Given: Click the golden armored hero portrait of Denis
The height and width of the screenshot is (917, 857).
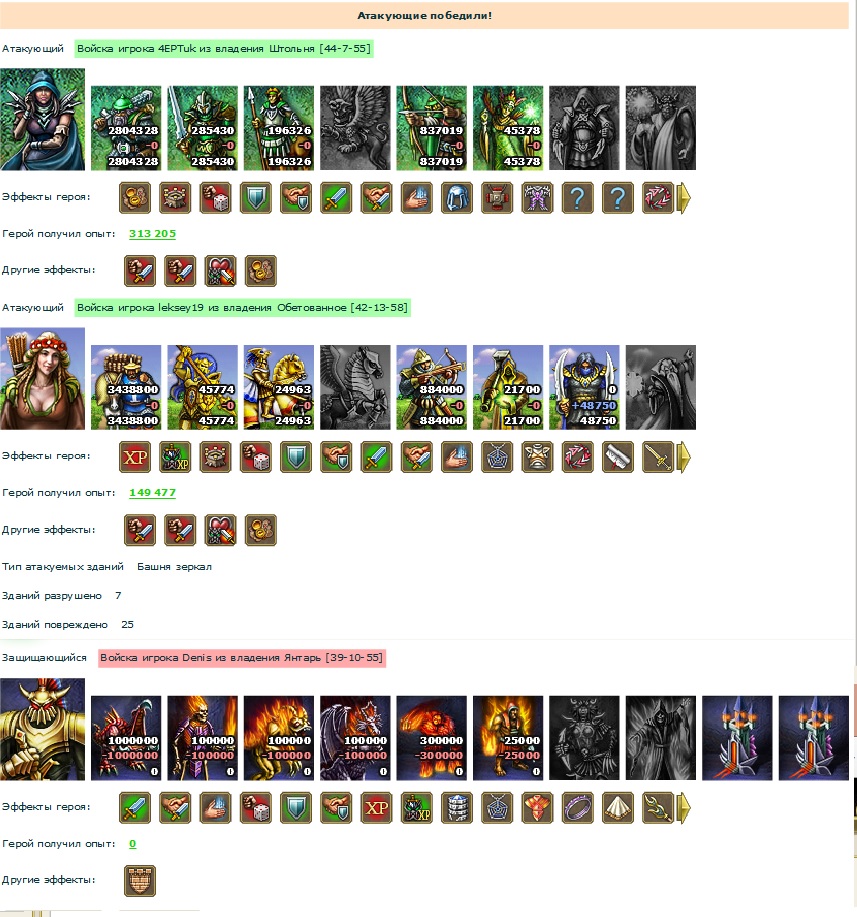Looking at the screenshot, I should click(42, 729).
